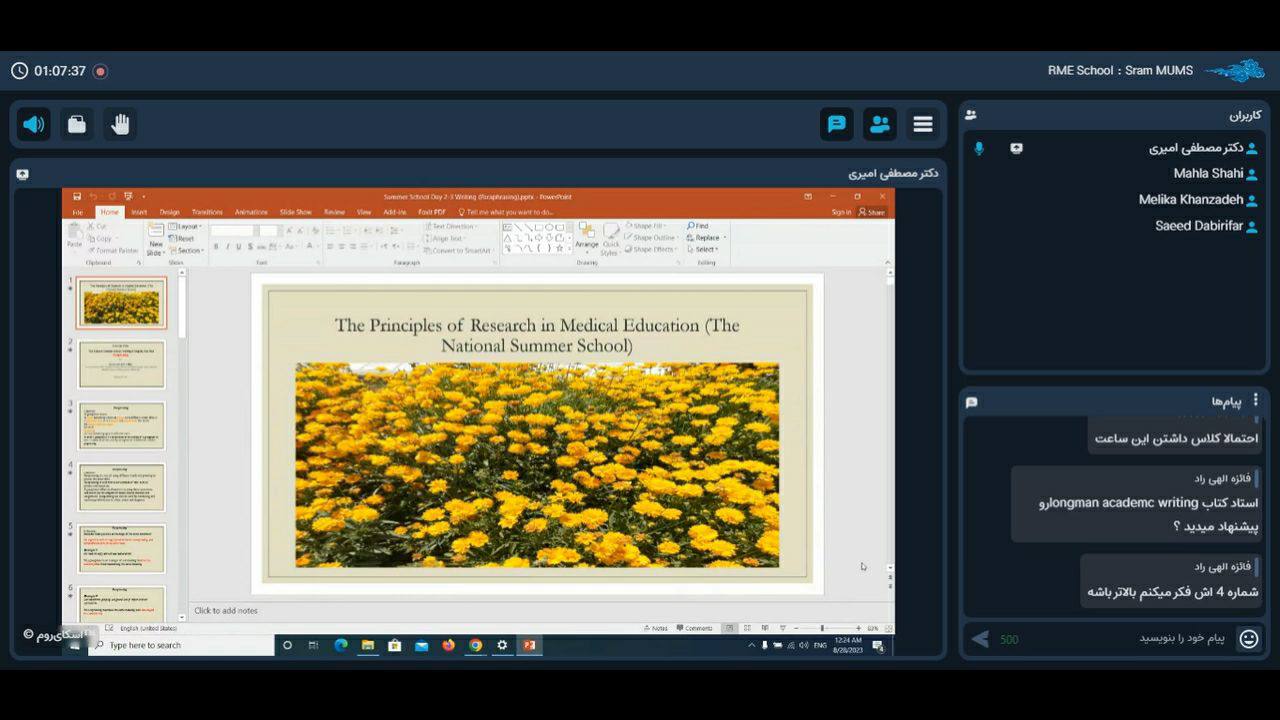Click the red recording indicator
Screen dimensions: 1280x720
[x=100, y=71]
